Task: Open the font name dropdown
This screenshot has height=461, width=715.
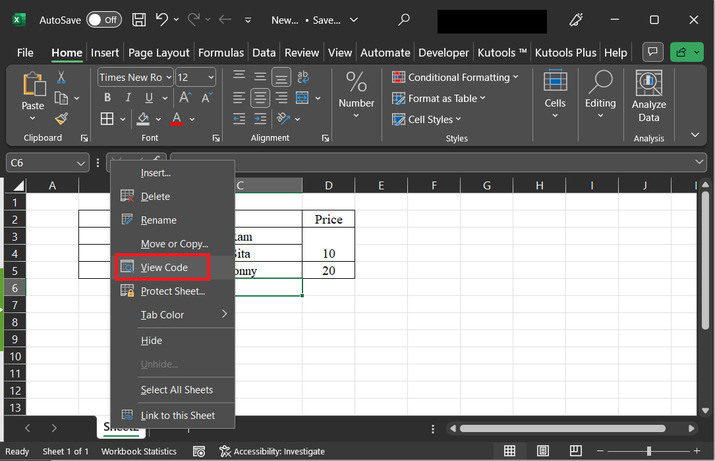Action: (x=168, y=77)
